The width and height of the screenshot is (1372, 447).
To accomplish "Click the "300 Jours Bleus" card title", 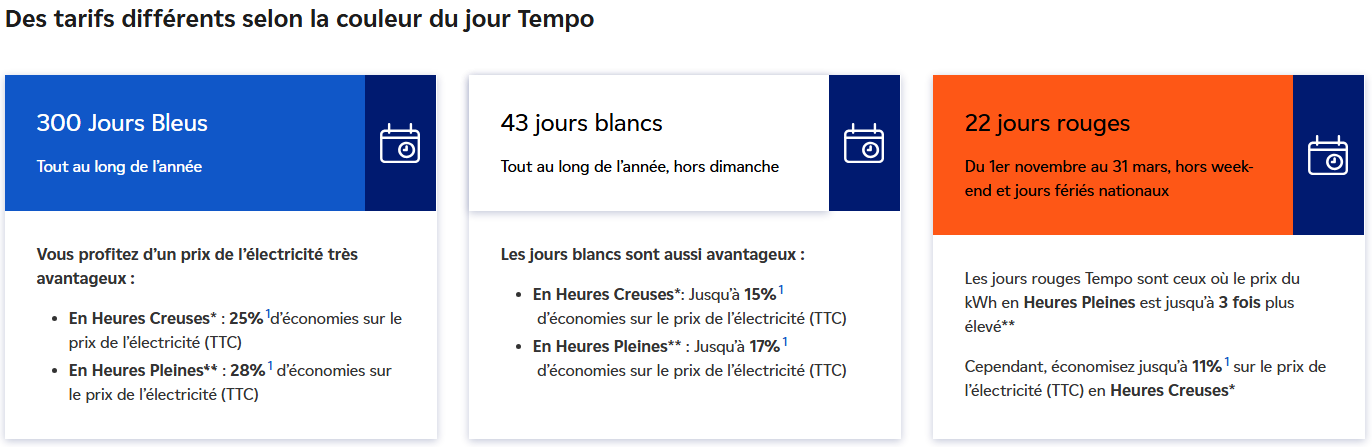I will [122, 123].
